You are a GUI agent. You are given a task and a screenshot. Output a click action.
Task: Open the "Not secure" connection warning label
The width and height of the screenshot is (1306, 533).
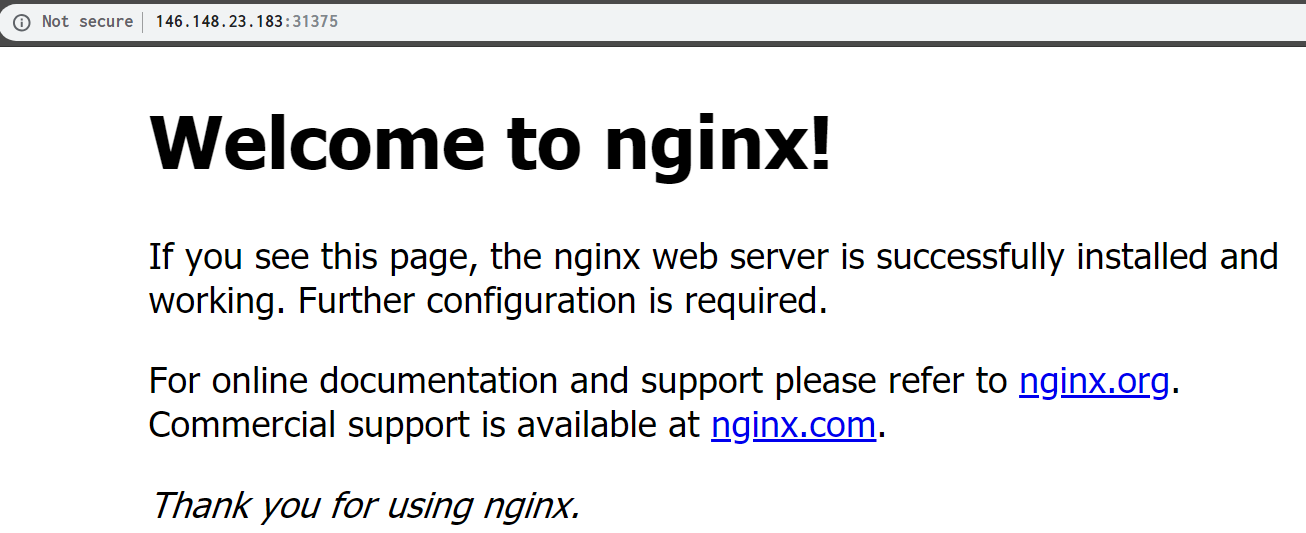tap(87, 22)
